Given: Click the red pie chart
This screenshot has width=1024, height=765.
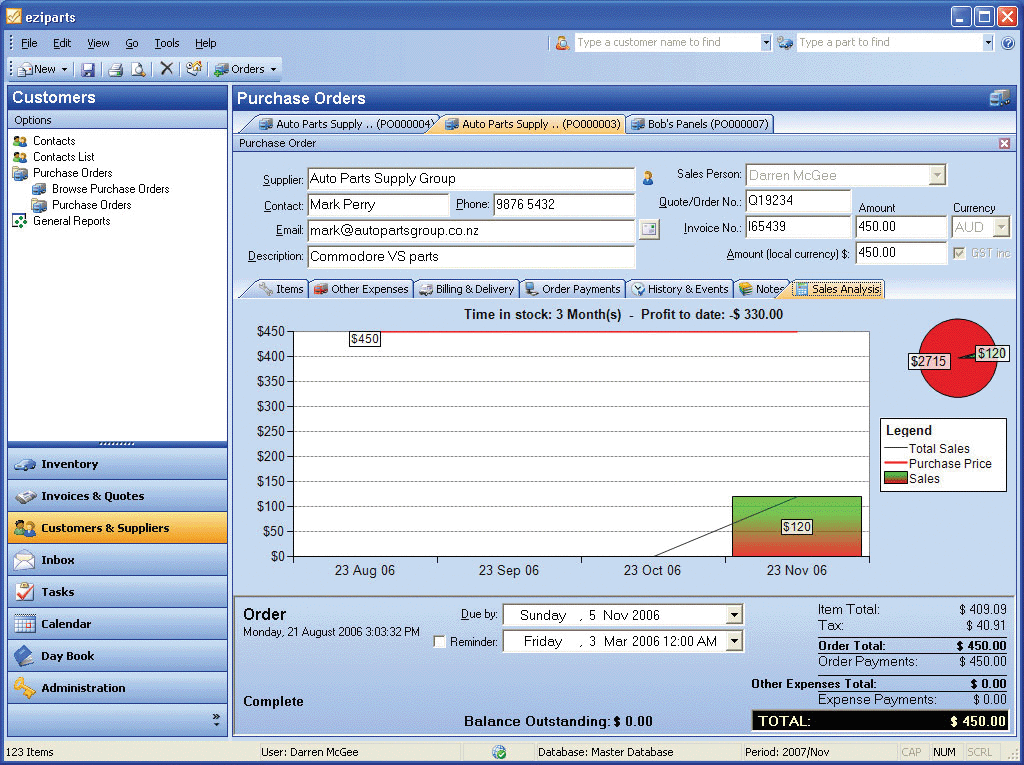Looking at the screenshot, I should pyautogui.click(x=958, y=358).
